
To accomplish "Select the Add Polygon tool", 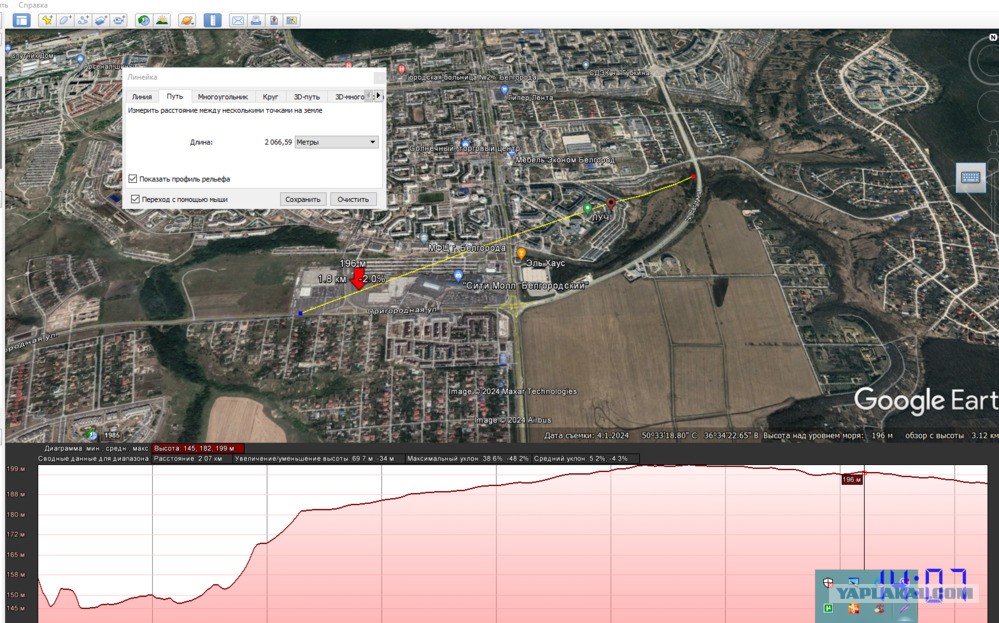I will [x=65, y=20].
